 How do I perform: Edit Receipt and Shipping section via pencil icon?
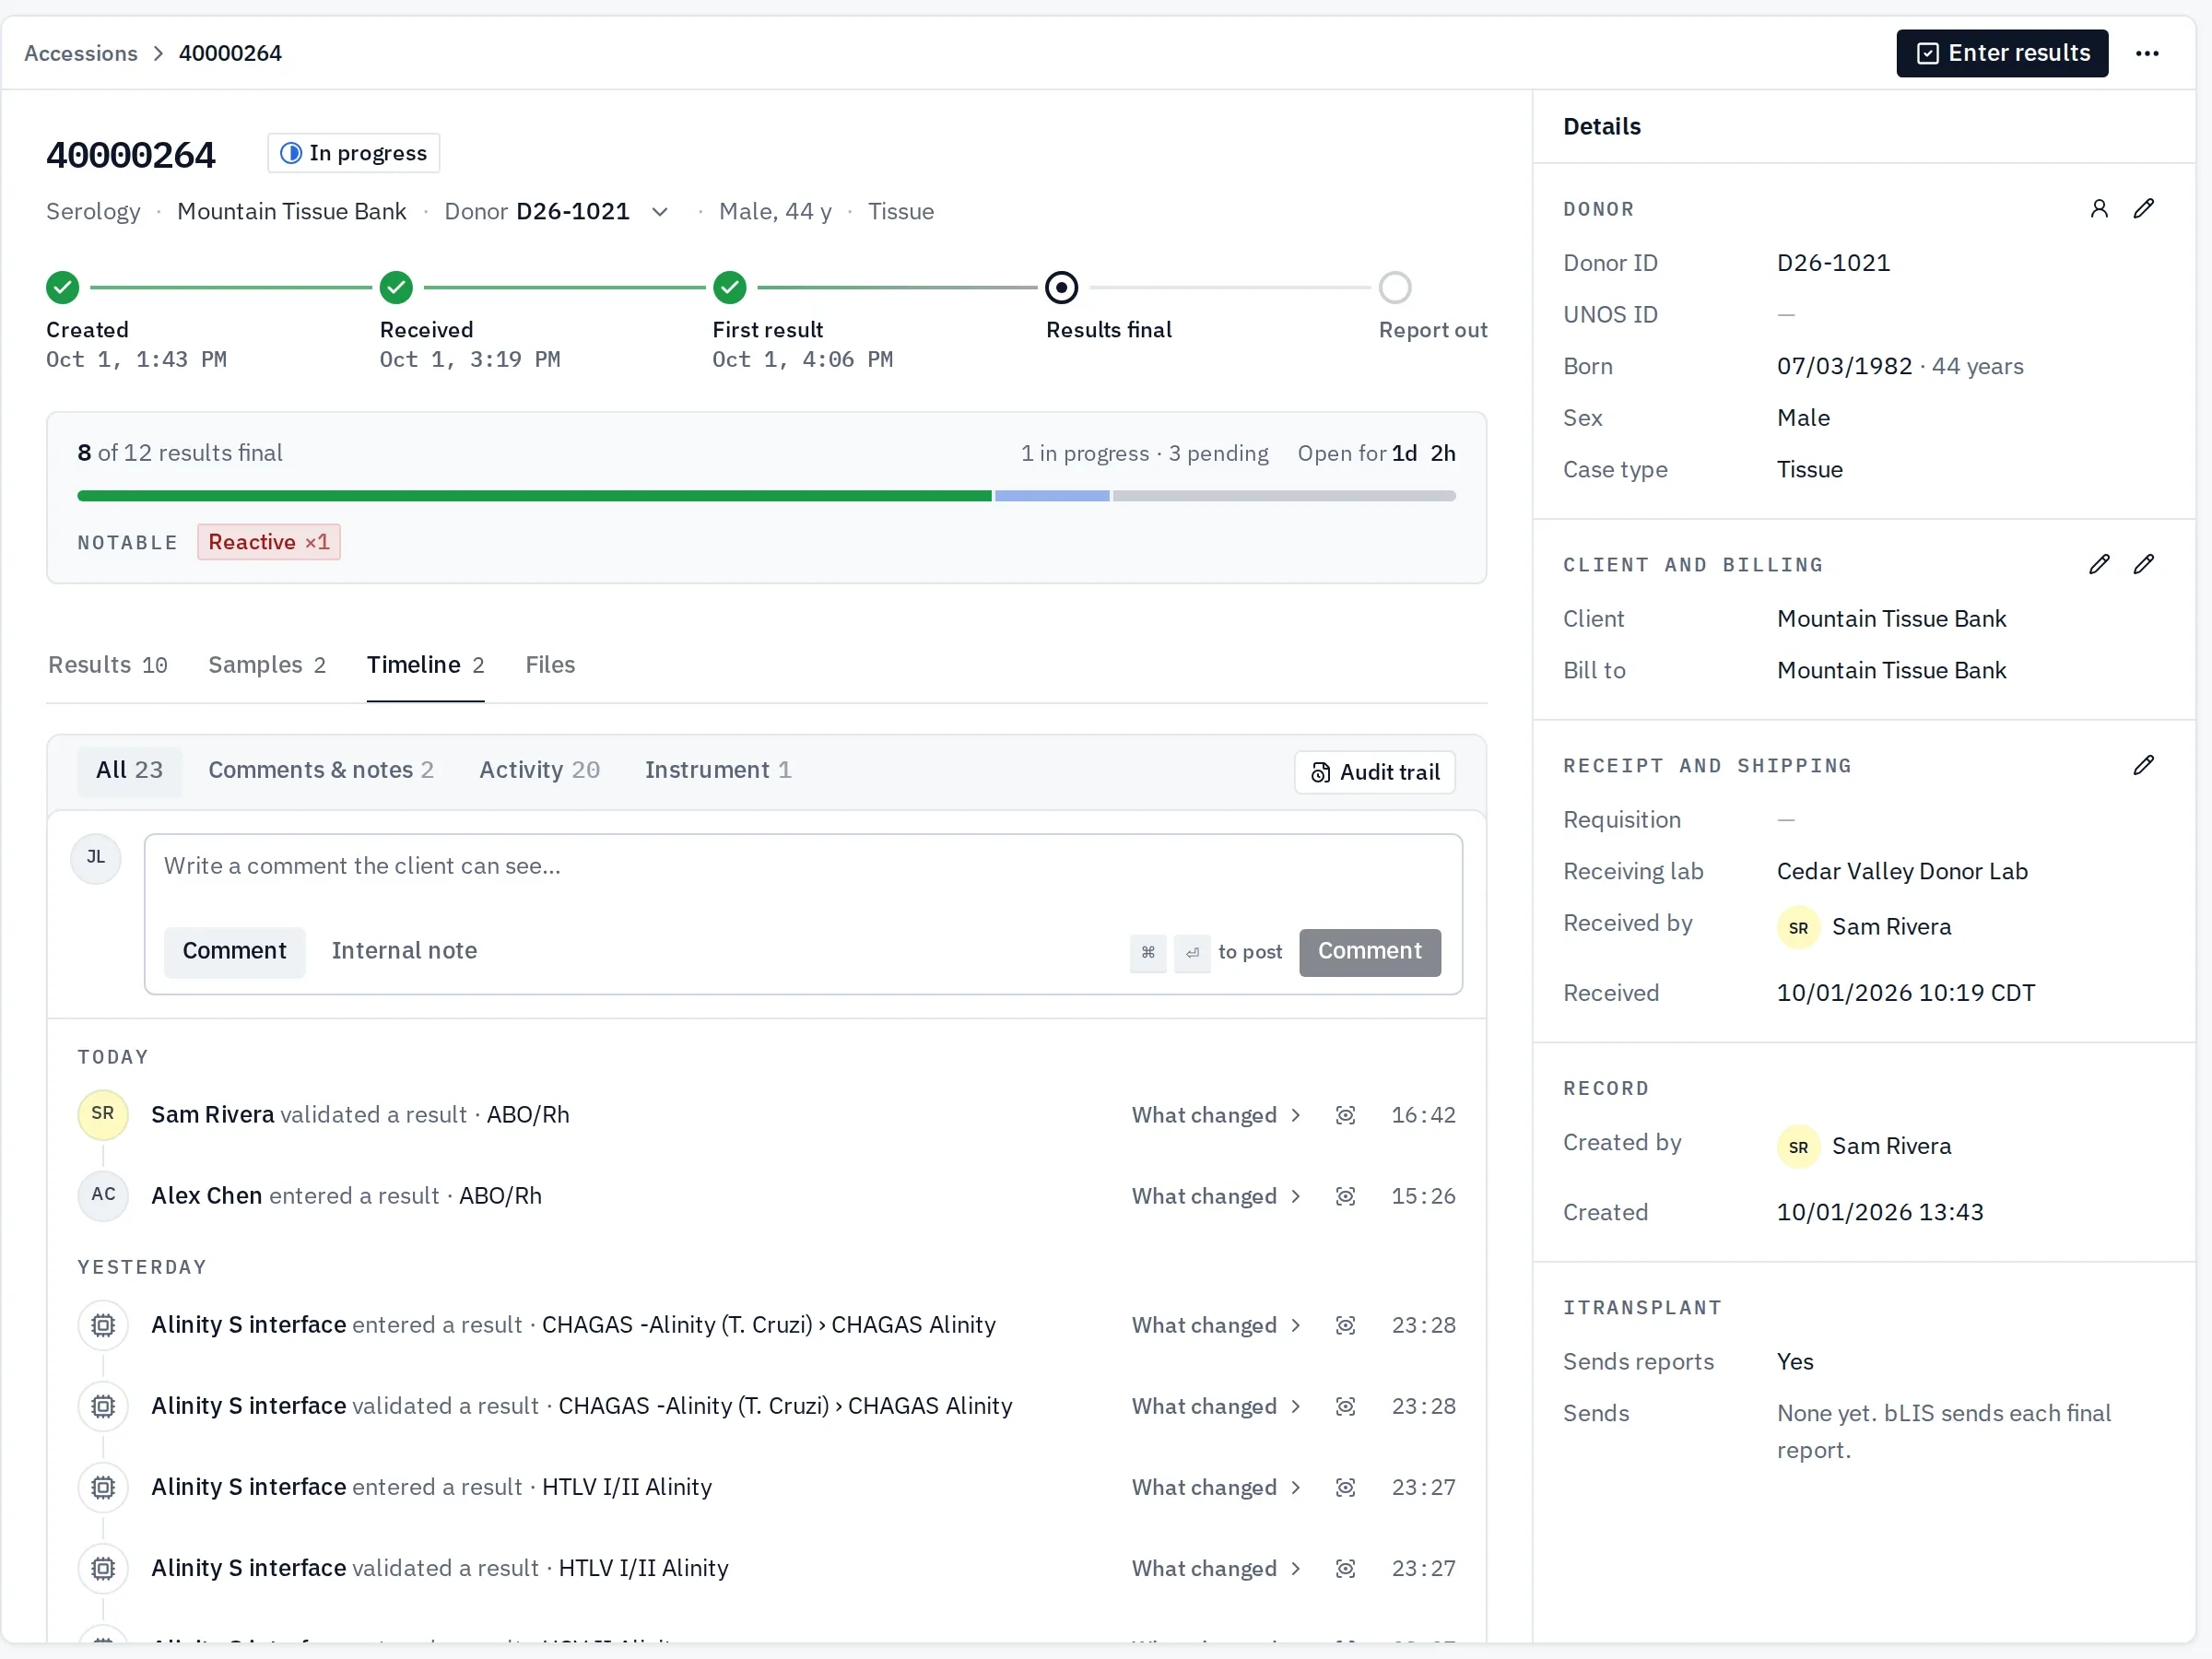pyautogui.click(x=2143, y=765)
